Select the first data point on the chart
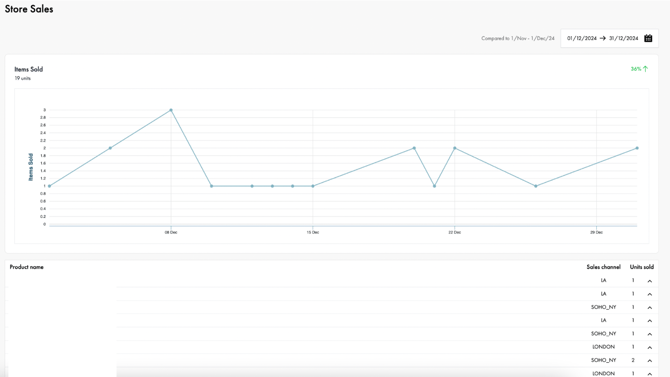The width and height of the screenshot is (670, 377). (50, 186)
